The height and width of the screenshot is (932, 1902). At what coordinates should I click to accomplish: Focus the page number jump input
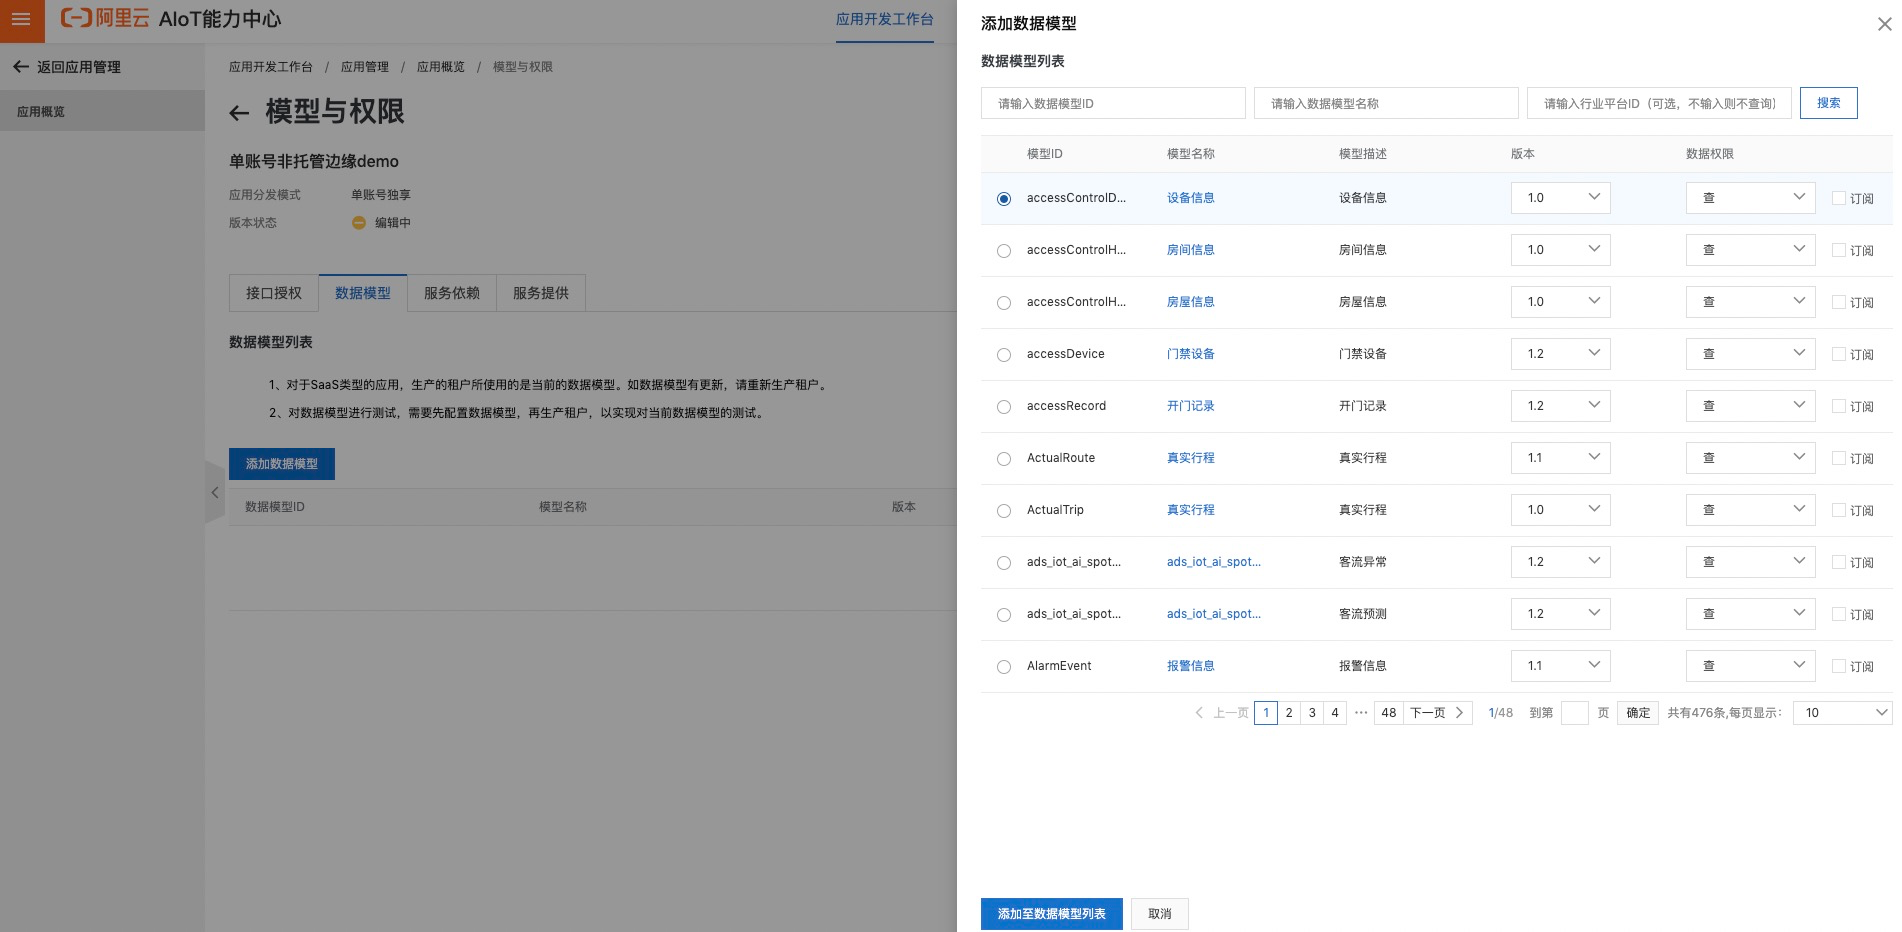tap(1575, 713)
